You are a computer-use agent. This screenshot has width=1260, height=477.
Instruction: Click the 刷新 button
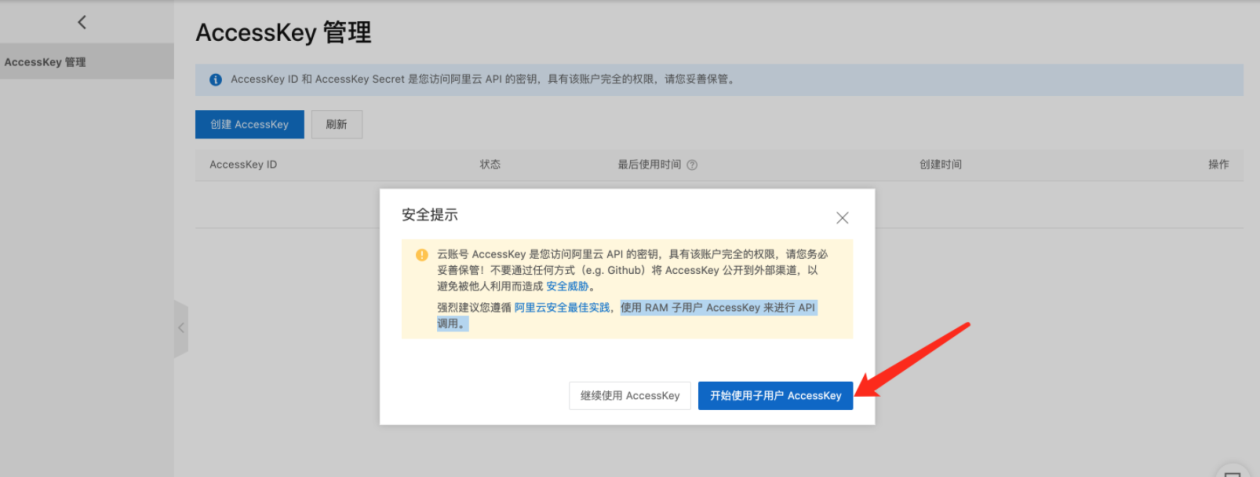click(x=336, y=125)
